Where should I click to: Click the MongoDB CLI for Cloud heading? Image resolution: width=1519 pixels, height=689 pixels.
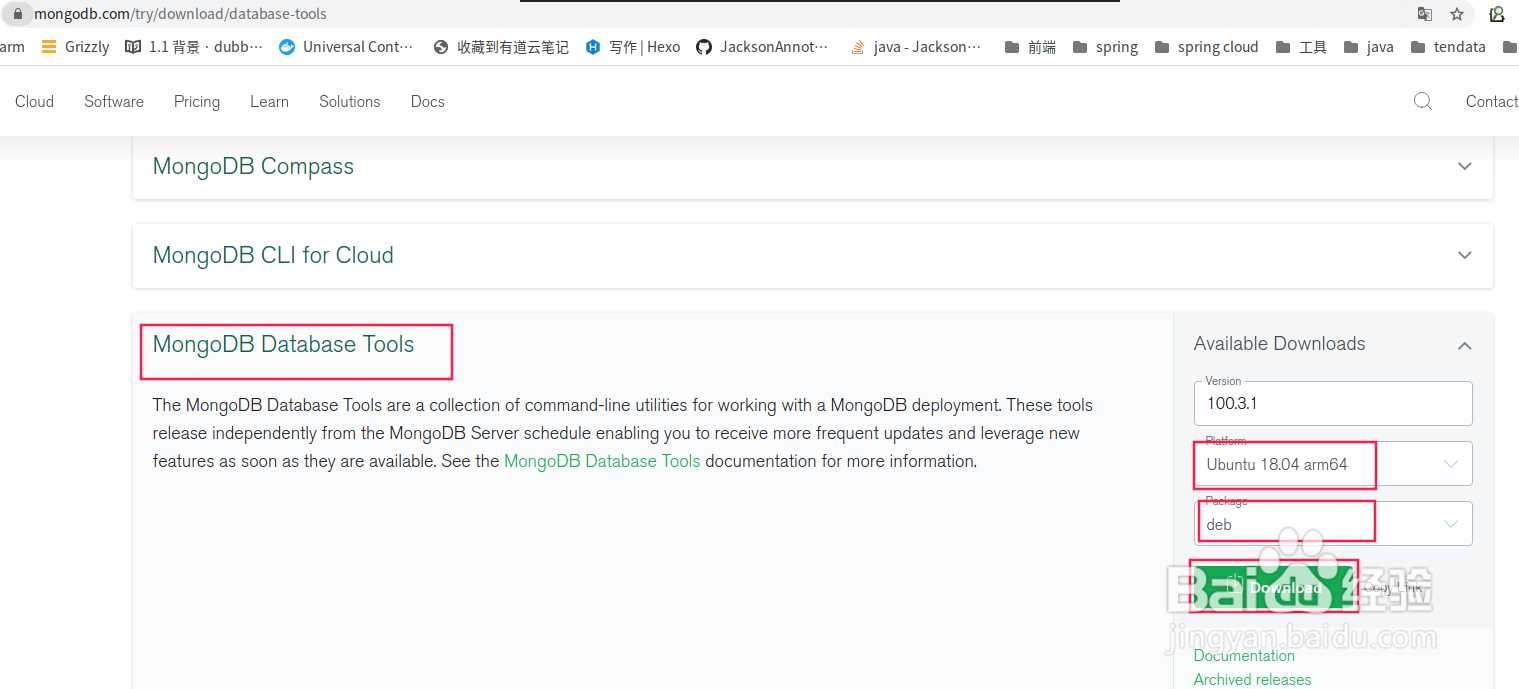click(x=273, y=255)
